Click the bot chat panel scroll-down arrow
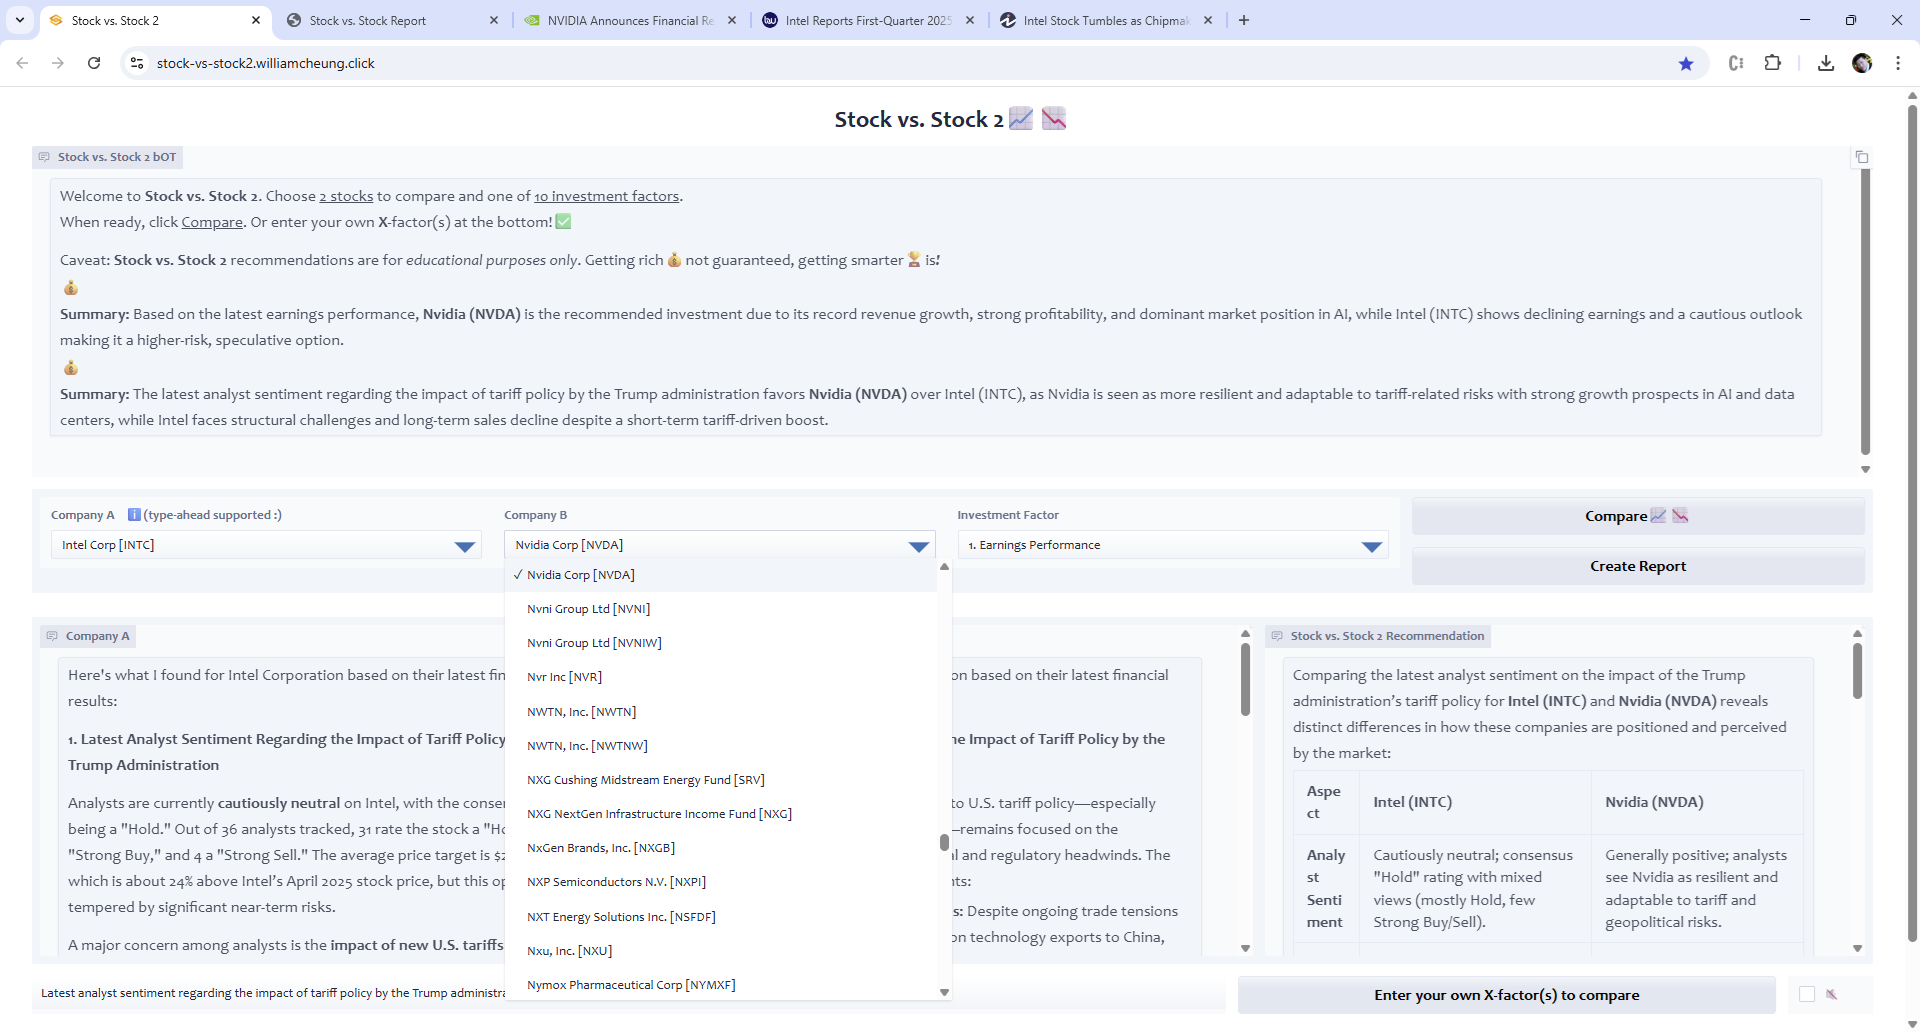The width and height of the screenshot is (1920, 1032). coord(1865,469)
